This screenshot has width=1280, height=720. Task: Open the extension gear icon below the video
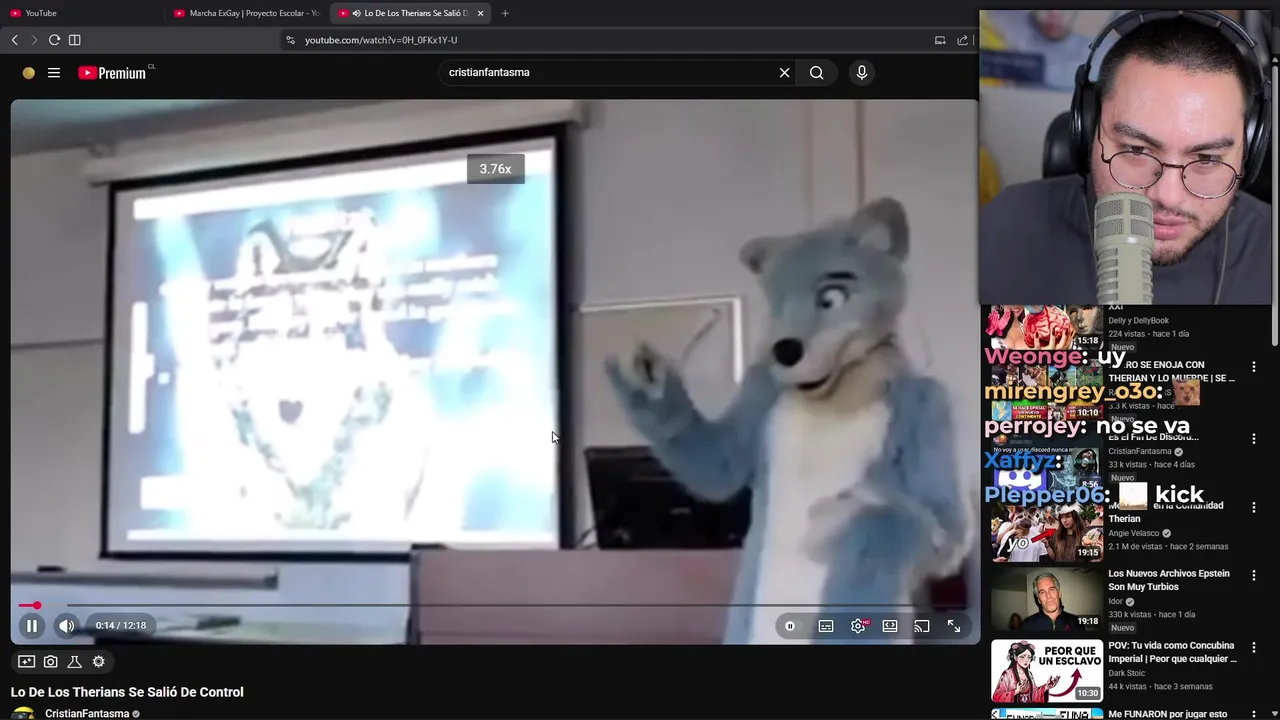(x=99, y=662)
